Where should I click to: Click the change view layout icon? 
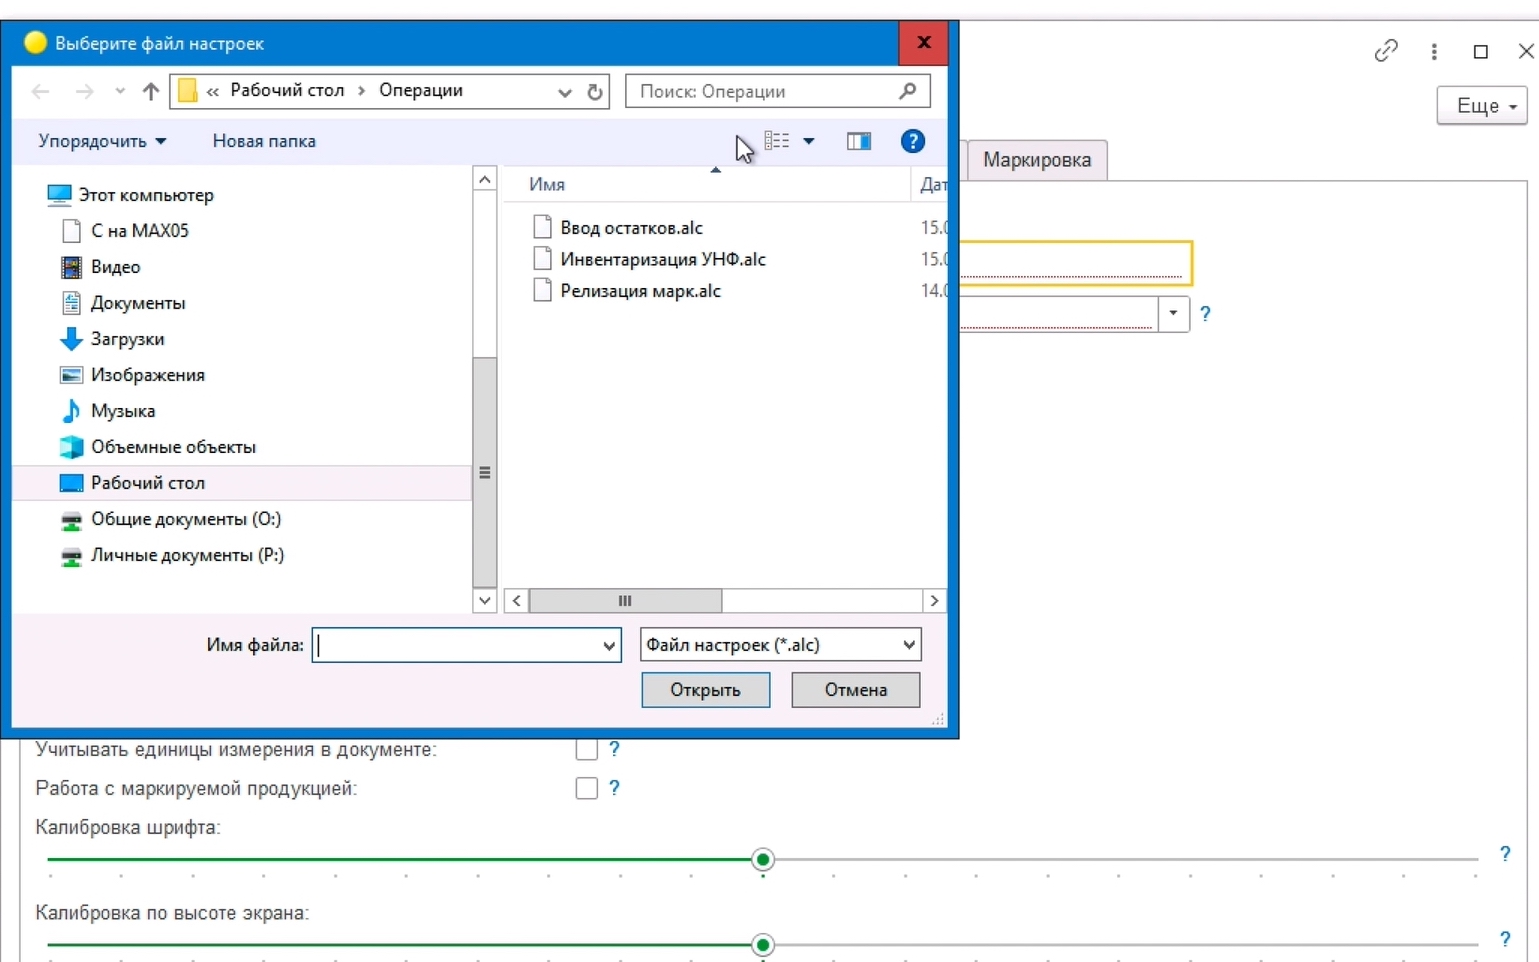click(777, 141)
